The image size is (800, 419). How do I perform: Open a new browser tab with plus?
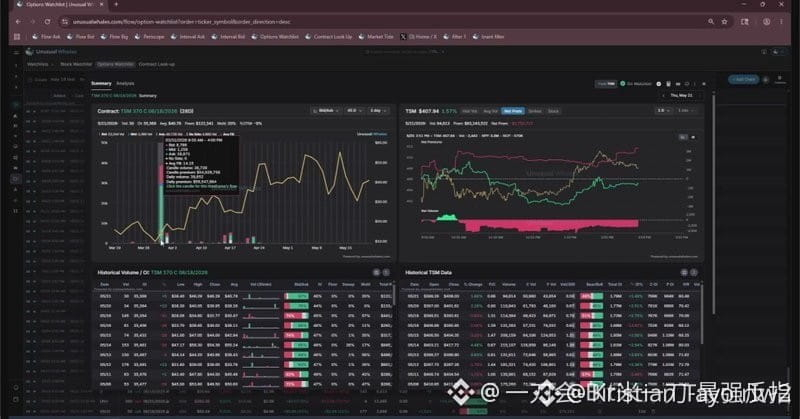[116, 4]
